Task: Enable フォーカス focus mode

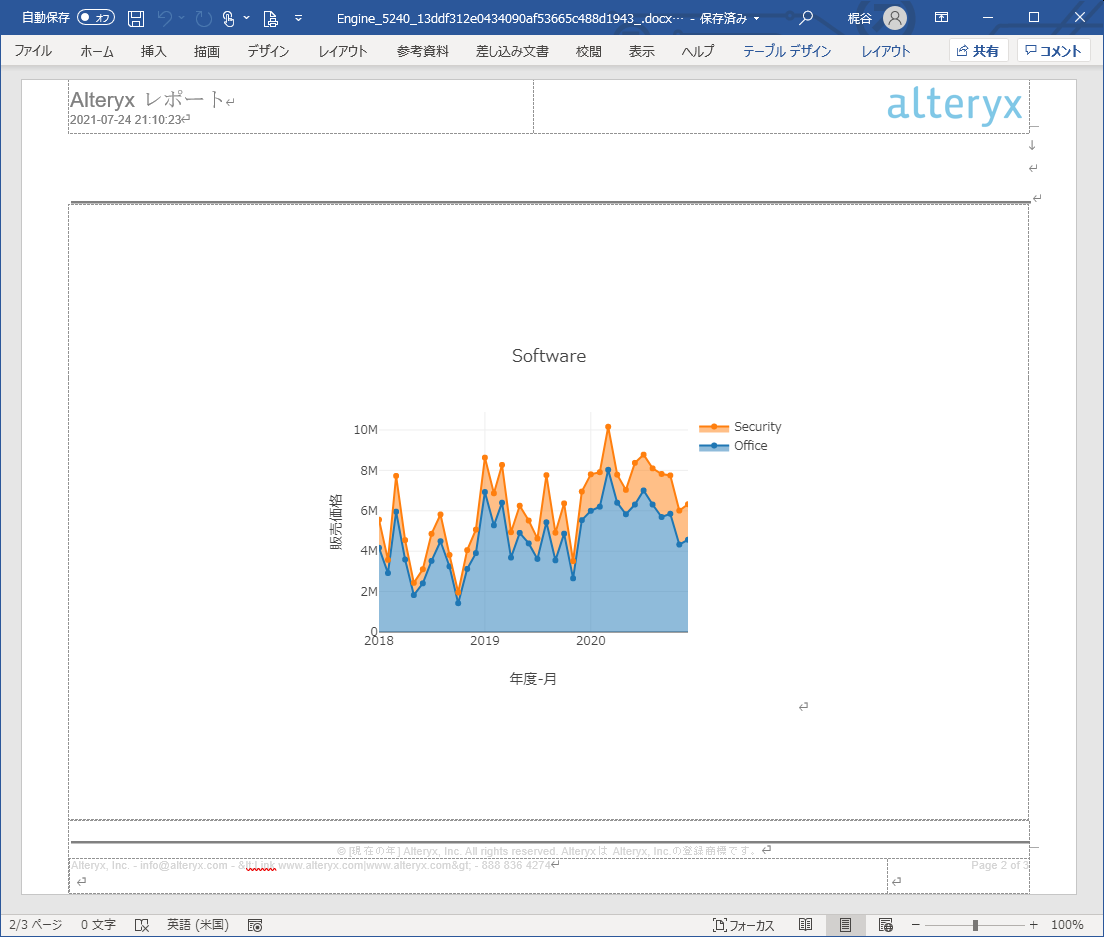Action: pyautogui.click(x=743, y=925)
